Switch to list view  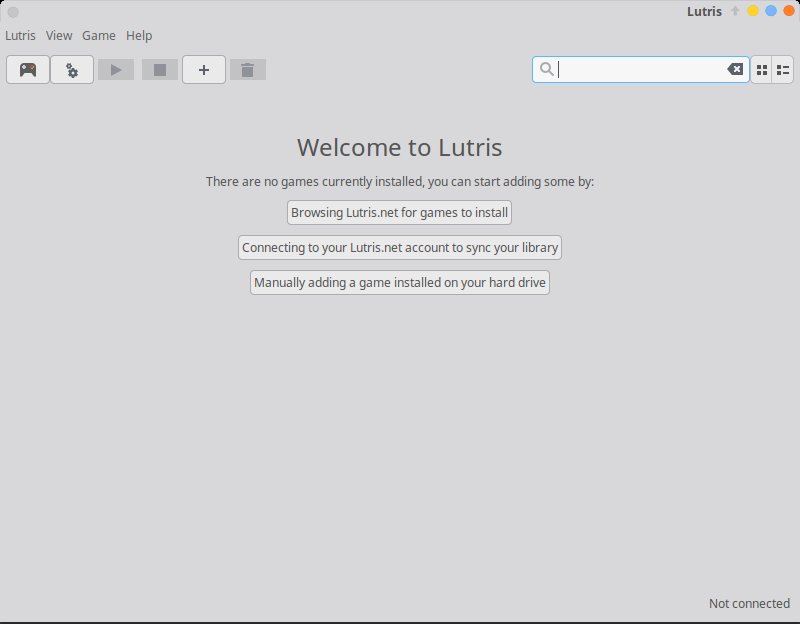pyautogui.click(x=783, y=69)
